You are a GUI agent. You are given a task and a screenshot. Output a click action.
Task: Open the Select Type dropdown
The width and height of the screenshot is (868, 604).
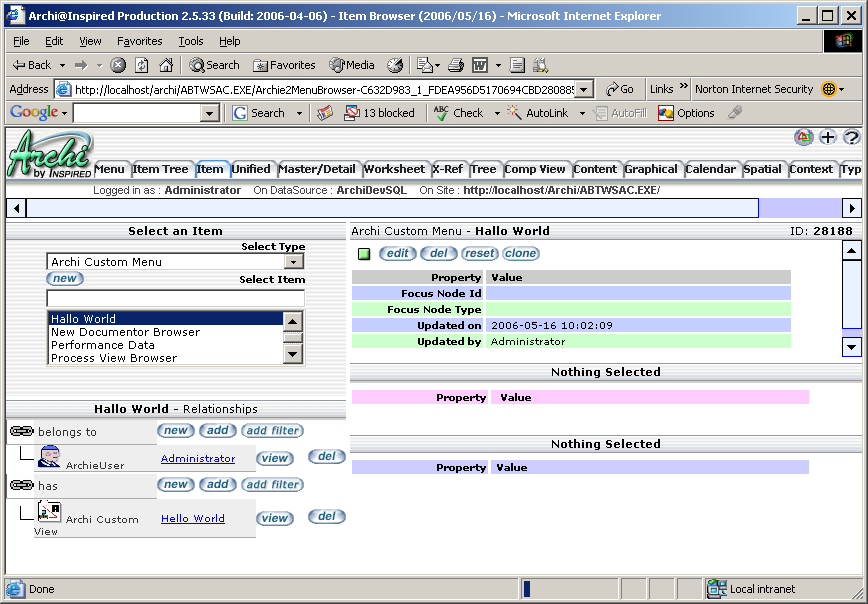294,262
